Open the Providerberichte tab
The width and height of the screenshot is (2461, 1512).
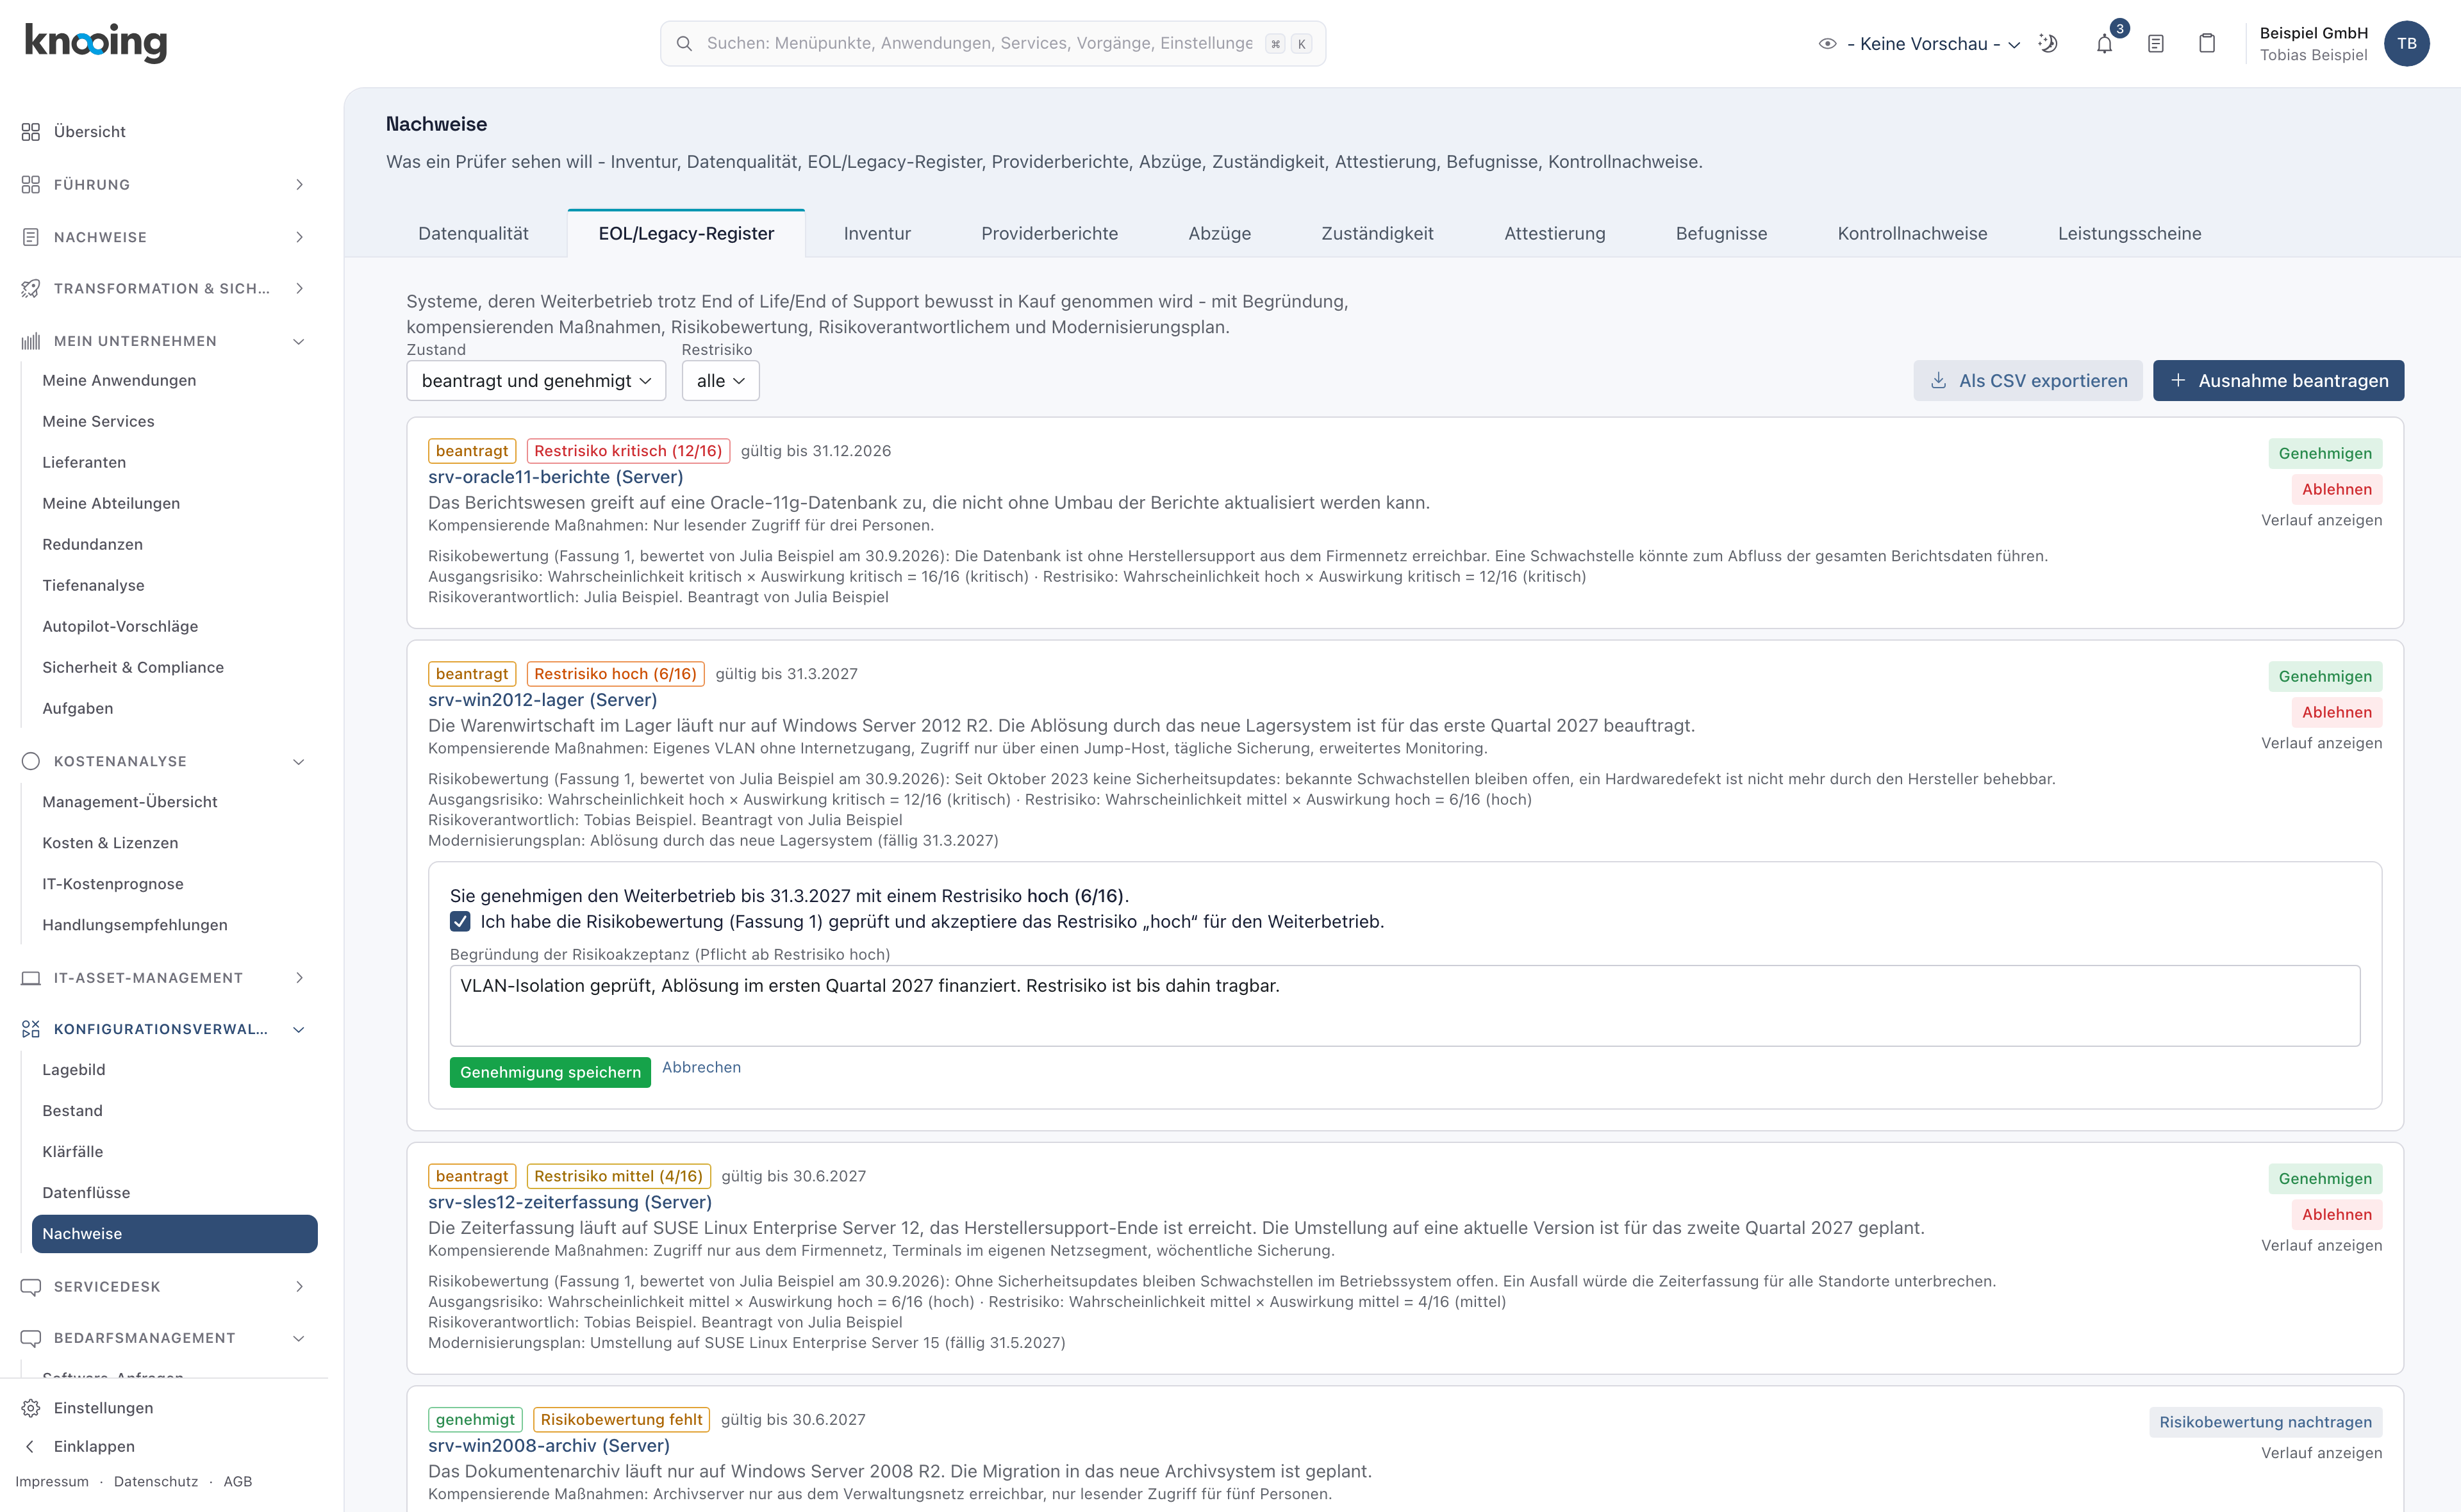coord(1049,234)
